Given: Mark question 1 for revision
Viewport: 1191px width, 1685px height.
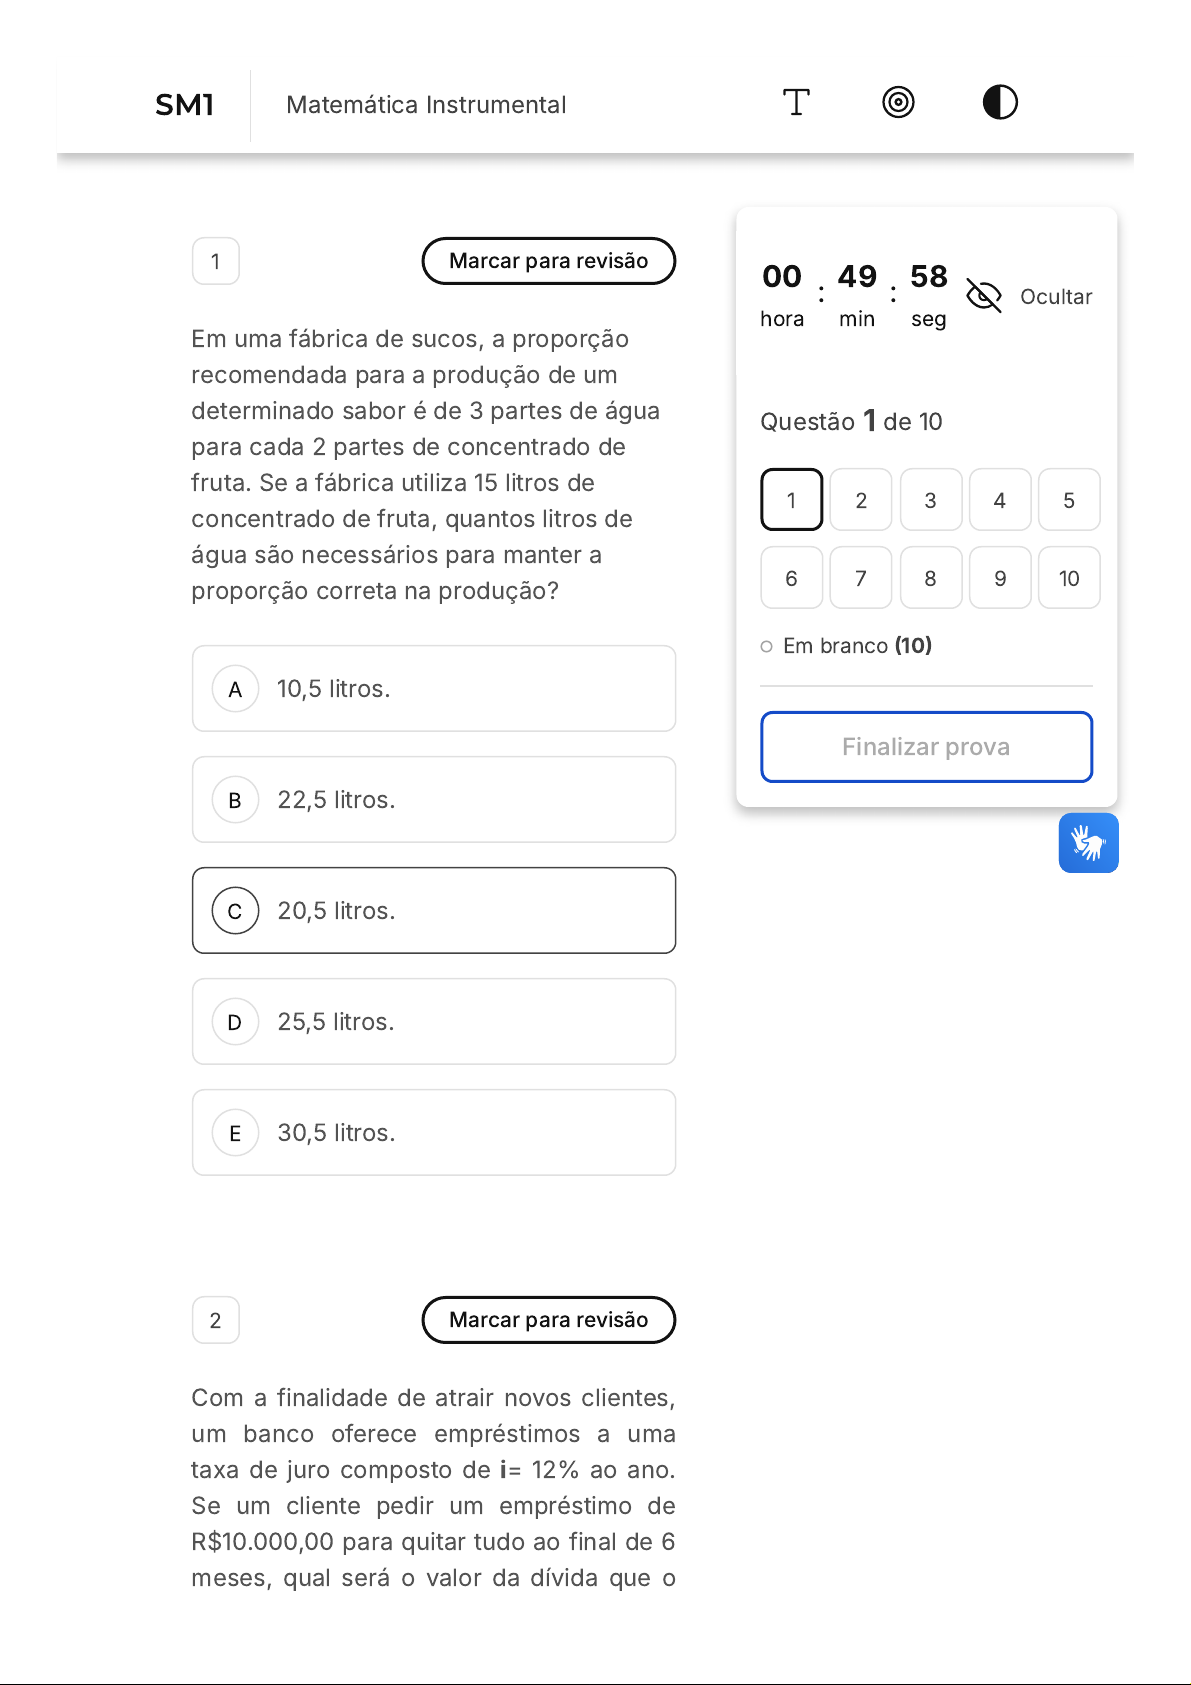Looking at the screenshot, I should point(549,261).
